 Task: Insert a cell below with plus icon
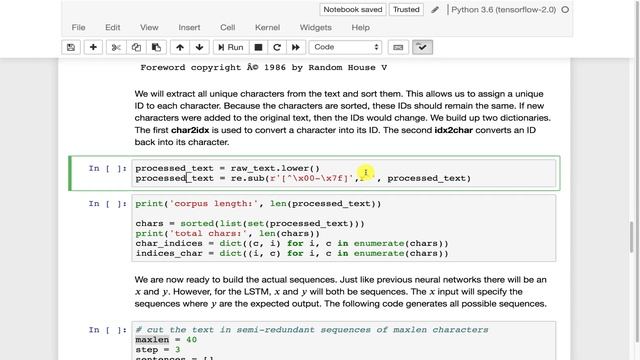[93, 47]
